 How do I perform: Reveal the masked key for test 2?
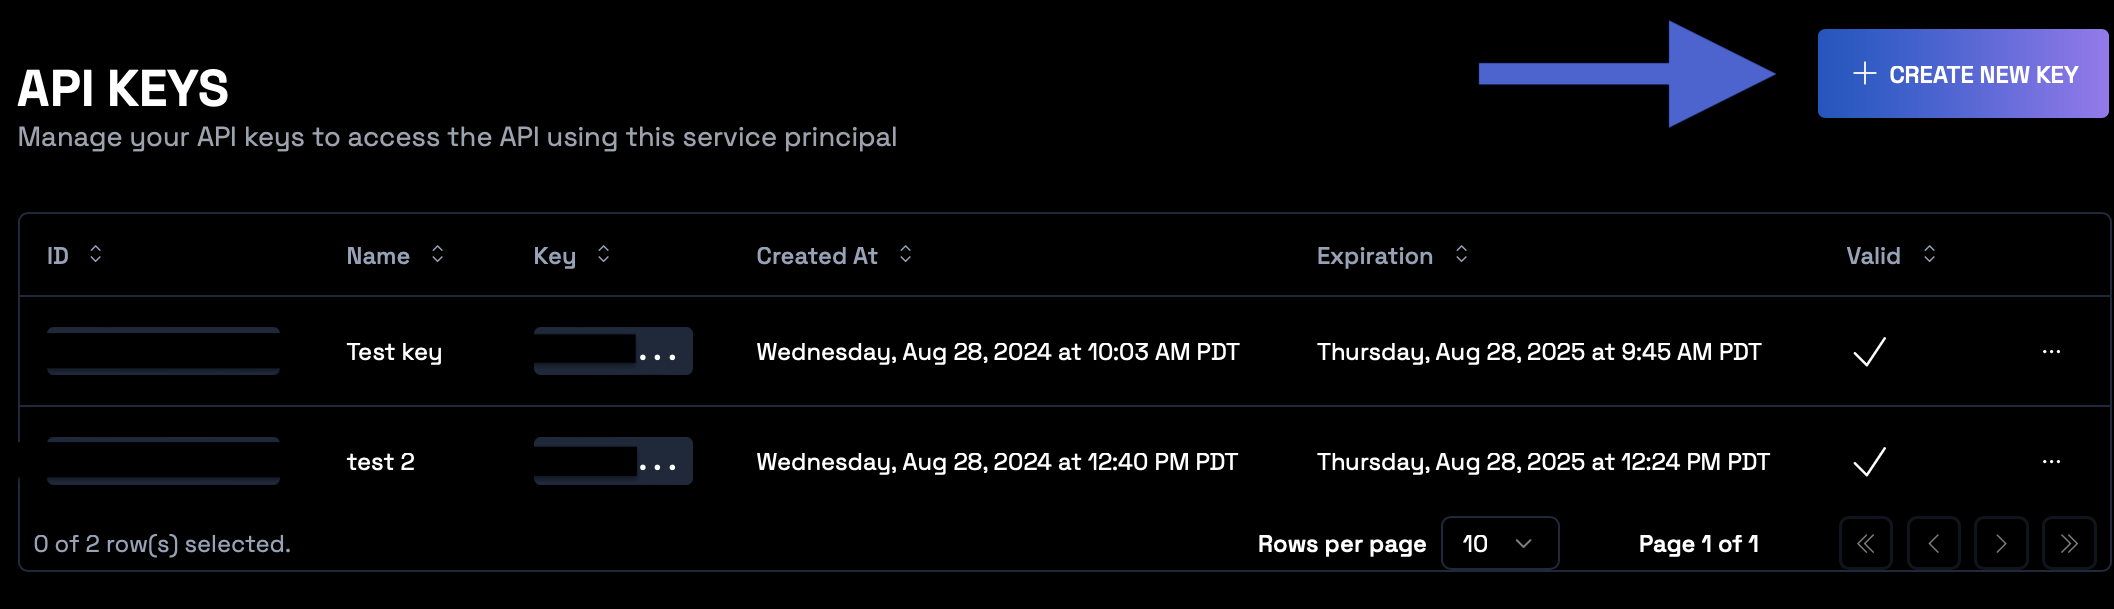[658, 462]
